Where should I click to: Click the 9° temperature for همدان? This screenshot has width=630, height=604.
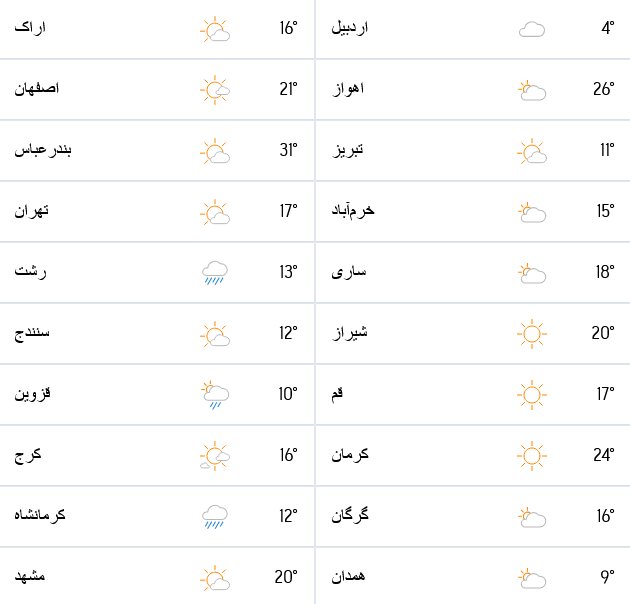[x=606, y=577]
